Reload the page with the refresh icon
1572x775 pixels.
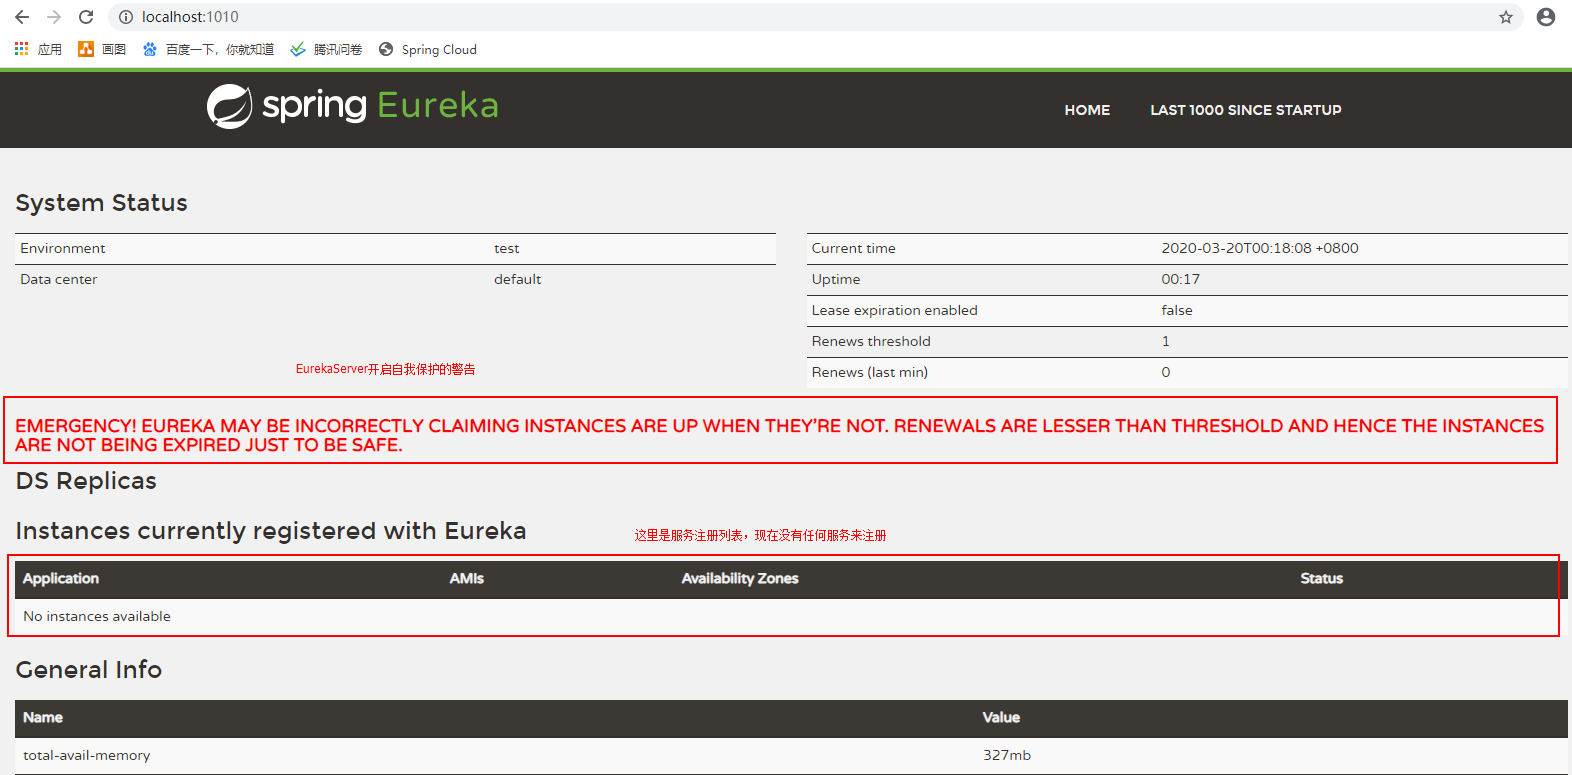click(x=86, y=17)
